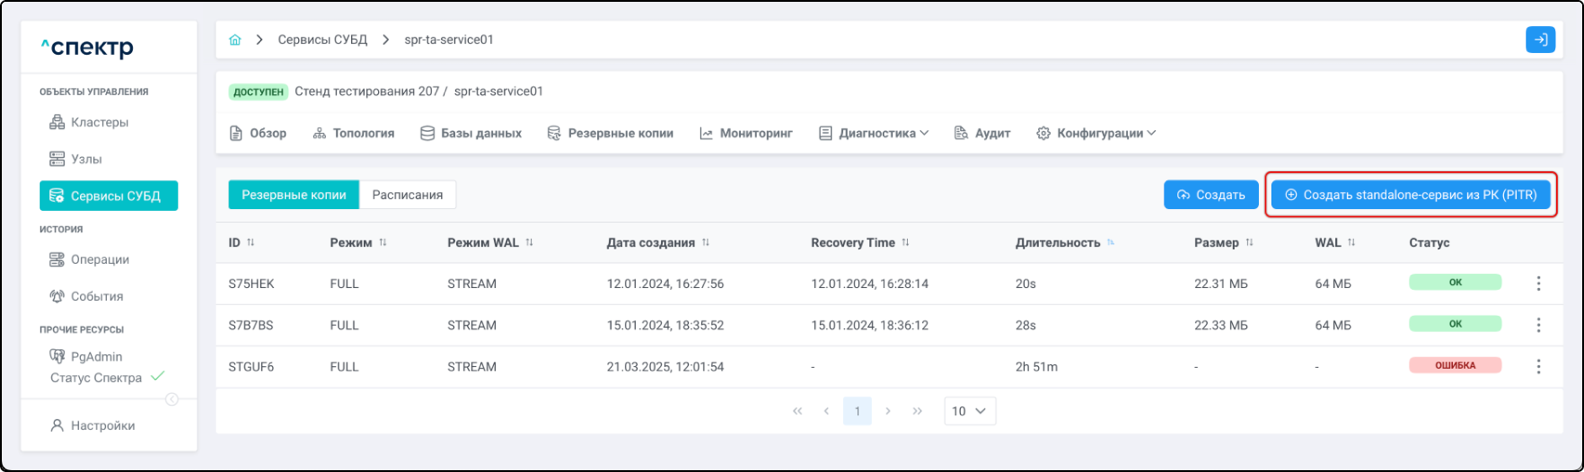The width and height of the screenshot is (1584, 472).
Task: Open PgAdmin from sidebar resources
Action: (96, 356)
